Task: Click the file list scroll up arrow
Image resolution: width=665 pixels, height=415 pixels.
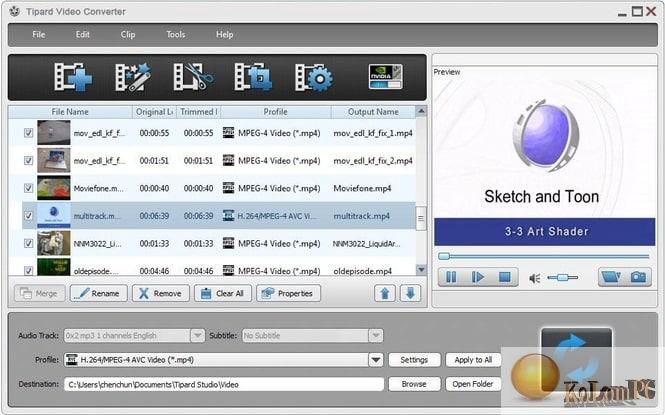Action: 421,111
